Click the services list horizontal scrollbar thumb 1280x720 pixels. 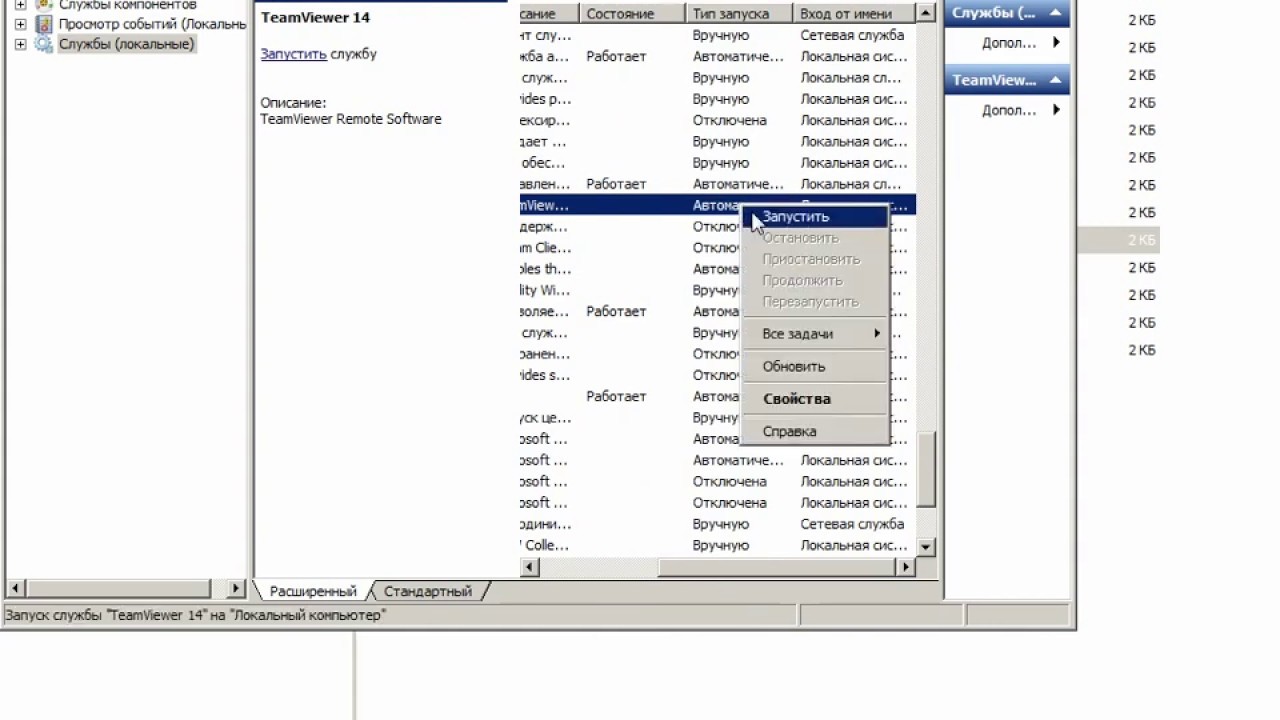[x=775, y=567]
